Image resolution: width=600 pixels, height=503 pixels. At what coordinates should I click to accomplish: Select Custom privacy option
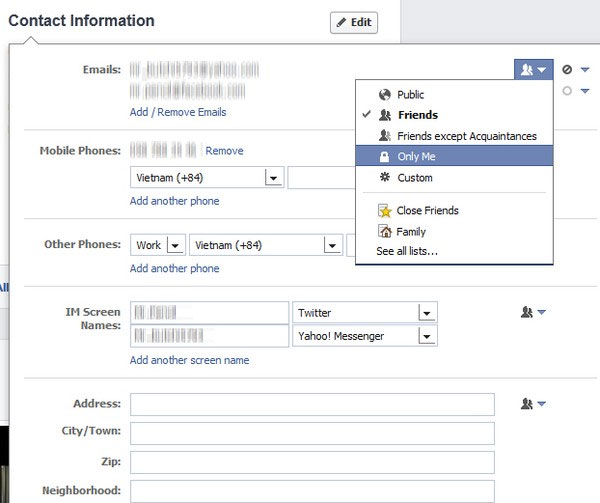pyautogui.click(x=454, y=177)
